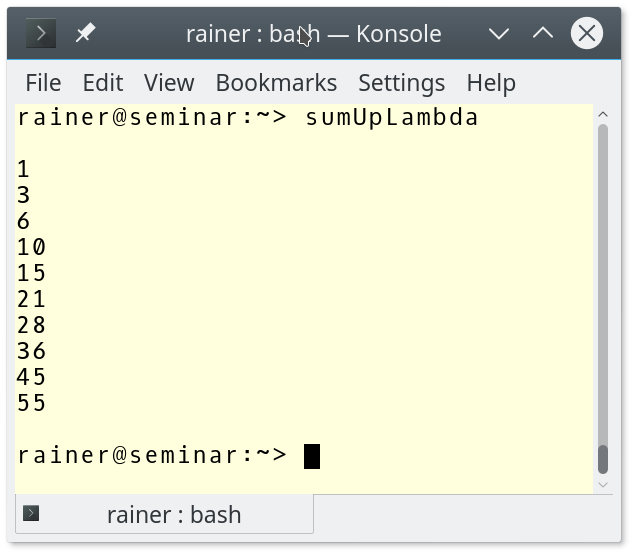Click terminal icon on the bash tab

pos(31,514)
